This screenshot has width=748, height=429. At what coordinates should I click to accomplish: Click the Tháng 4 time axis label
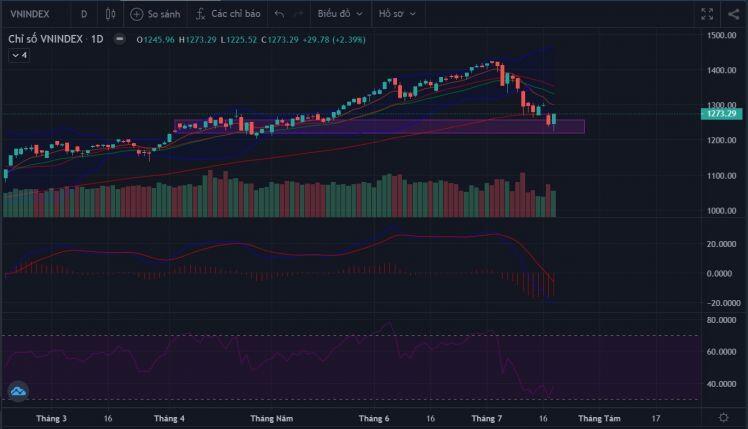(169, 419)
